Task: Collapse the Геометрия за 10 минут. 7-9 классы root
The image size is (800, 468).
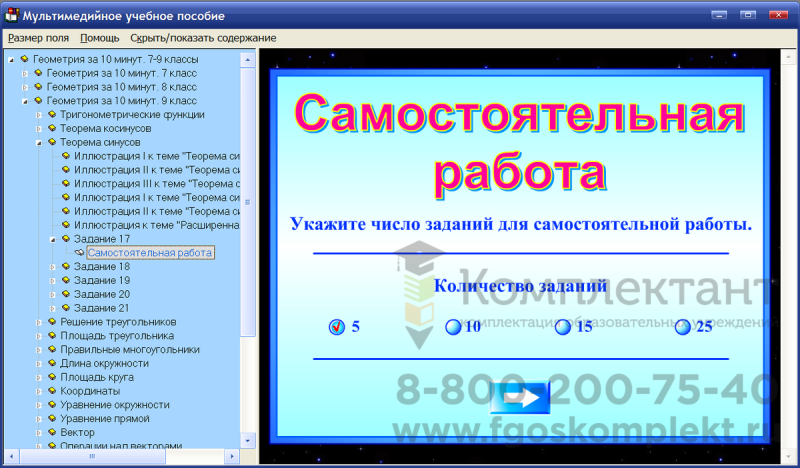Action: coord(11,60)
